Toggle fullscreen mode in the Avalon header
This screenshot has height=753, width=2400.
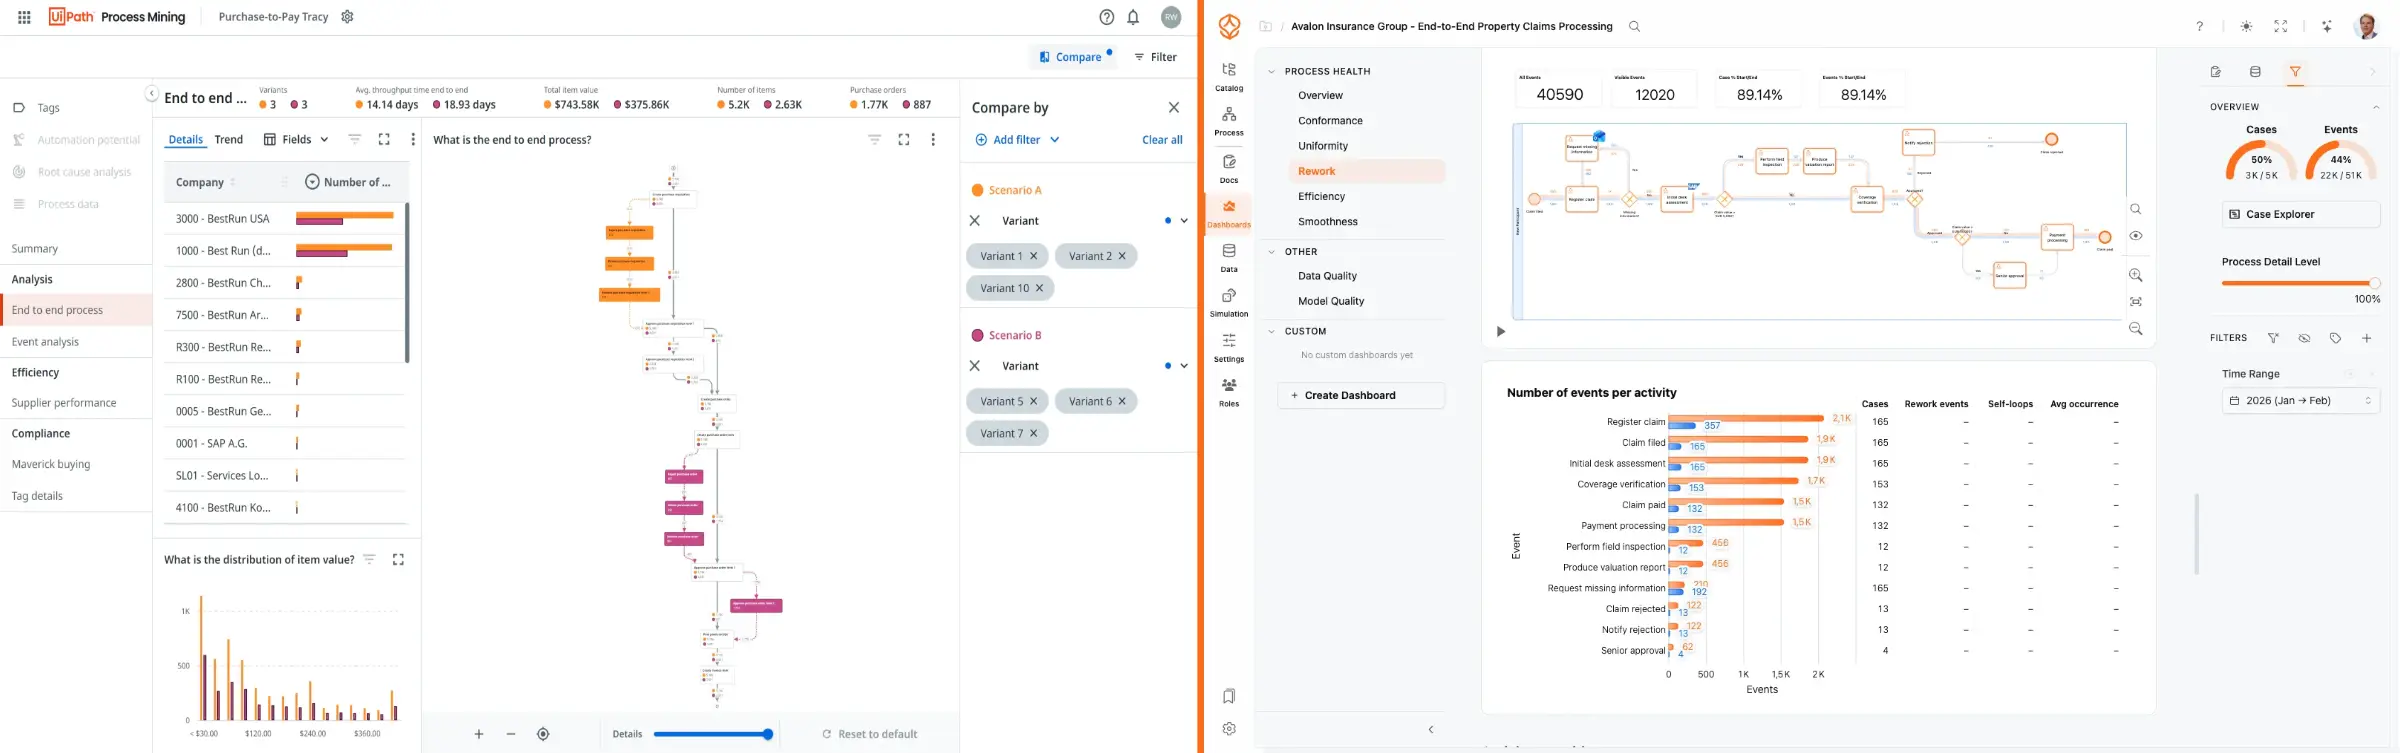click(x=2281, y=27)
